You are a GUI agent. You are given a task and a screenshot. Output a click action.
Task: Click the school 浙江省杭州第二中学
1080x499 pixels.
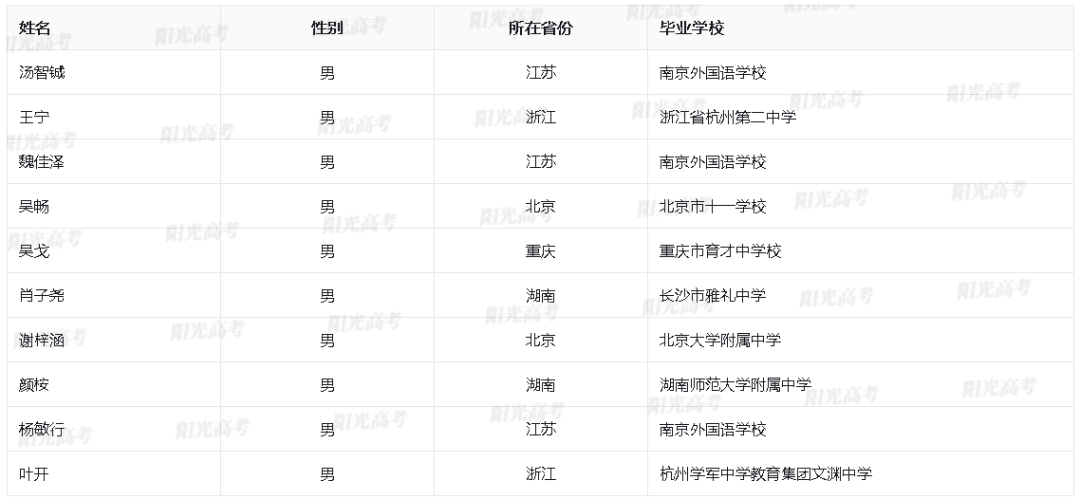(728, 117)
